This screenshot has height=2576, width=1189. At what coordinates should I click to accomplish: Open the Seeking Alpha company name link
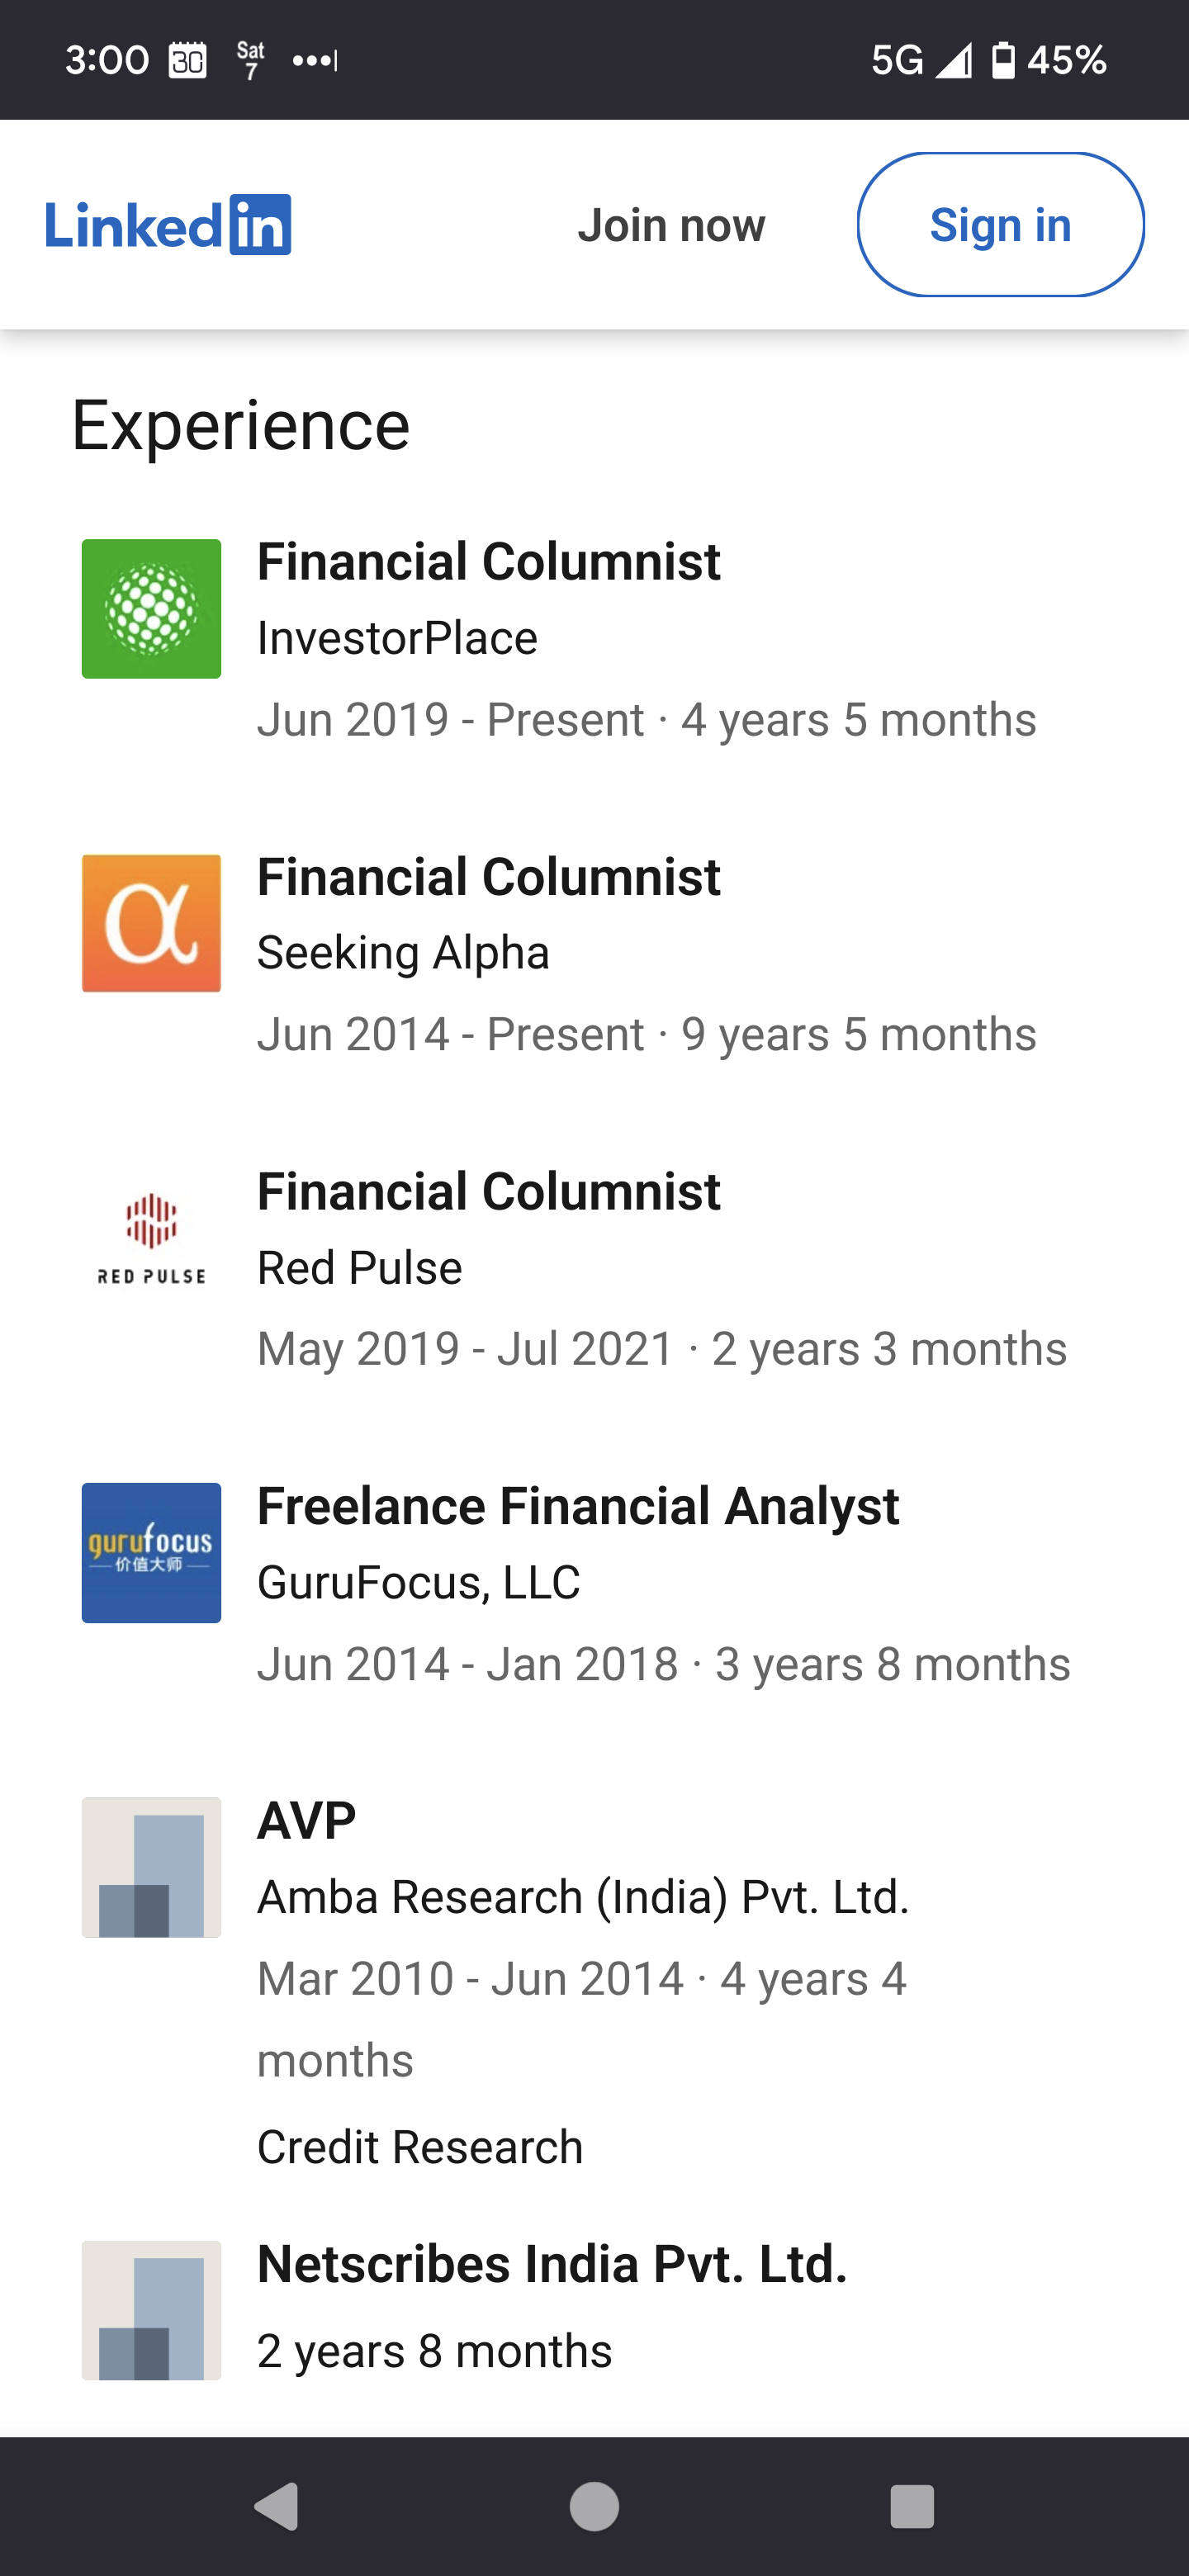point(403,953)
